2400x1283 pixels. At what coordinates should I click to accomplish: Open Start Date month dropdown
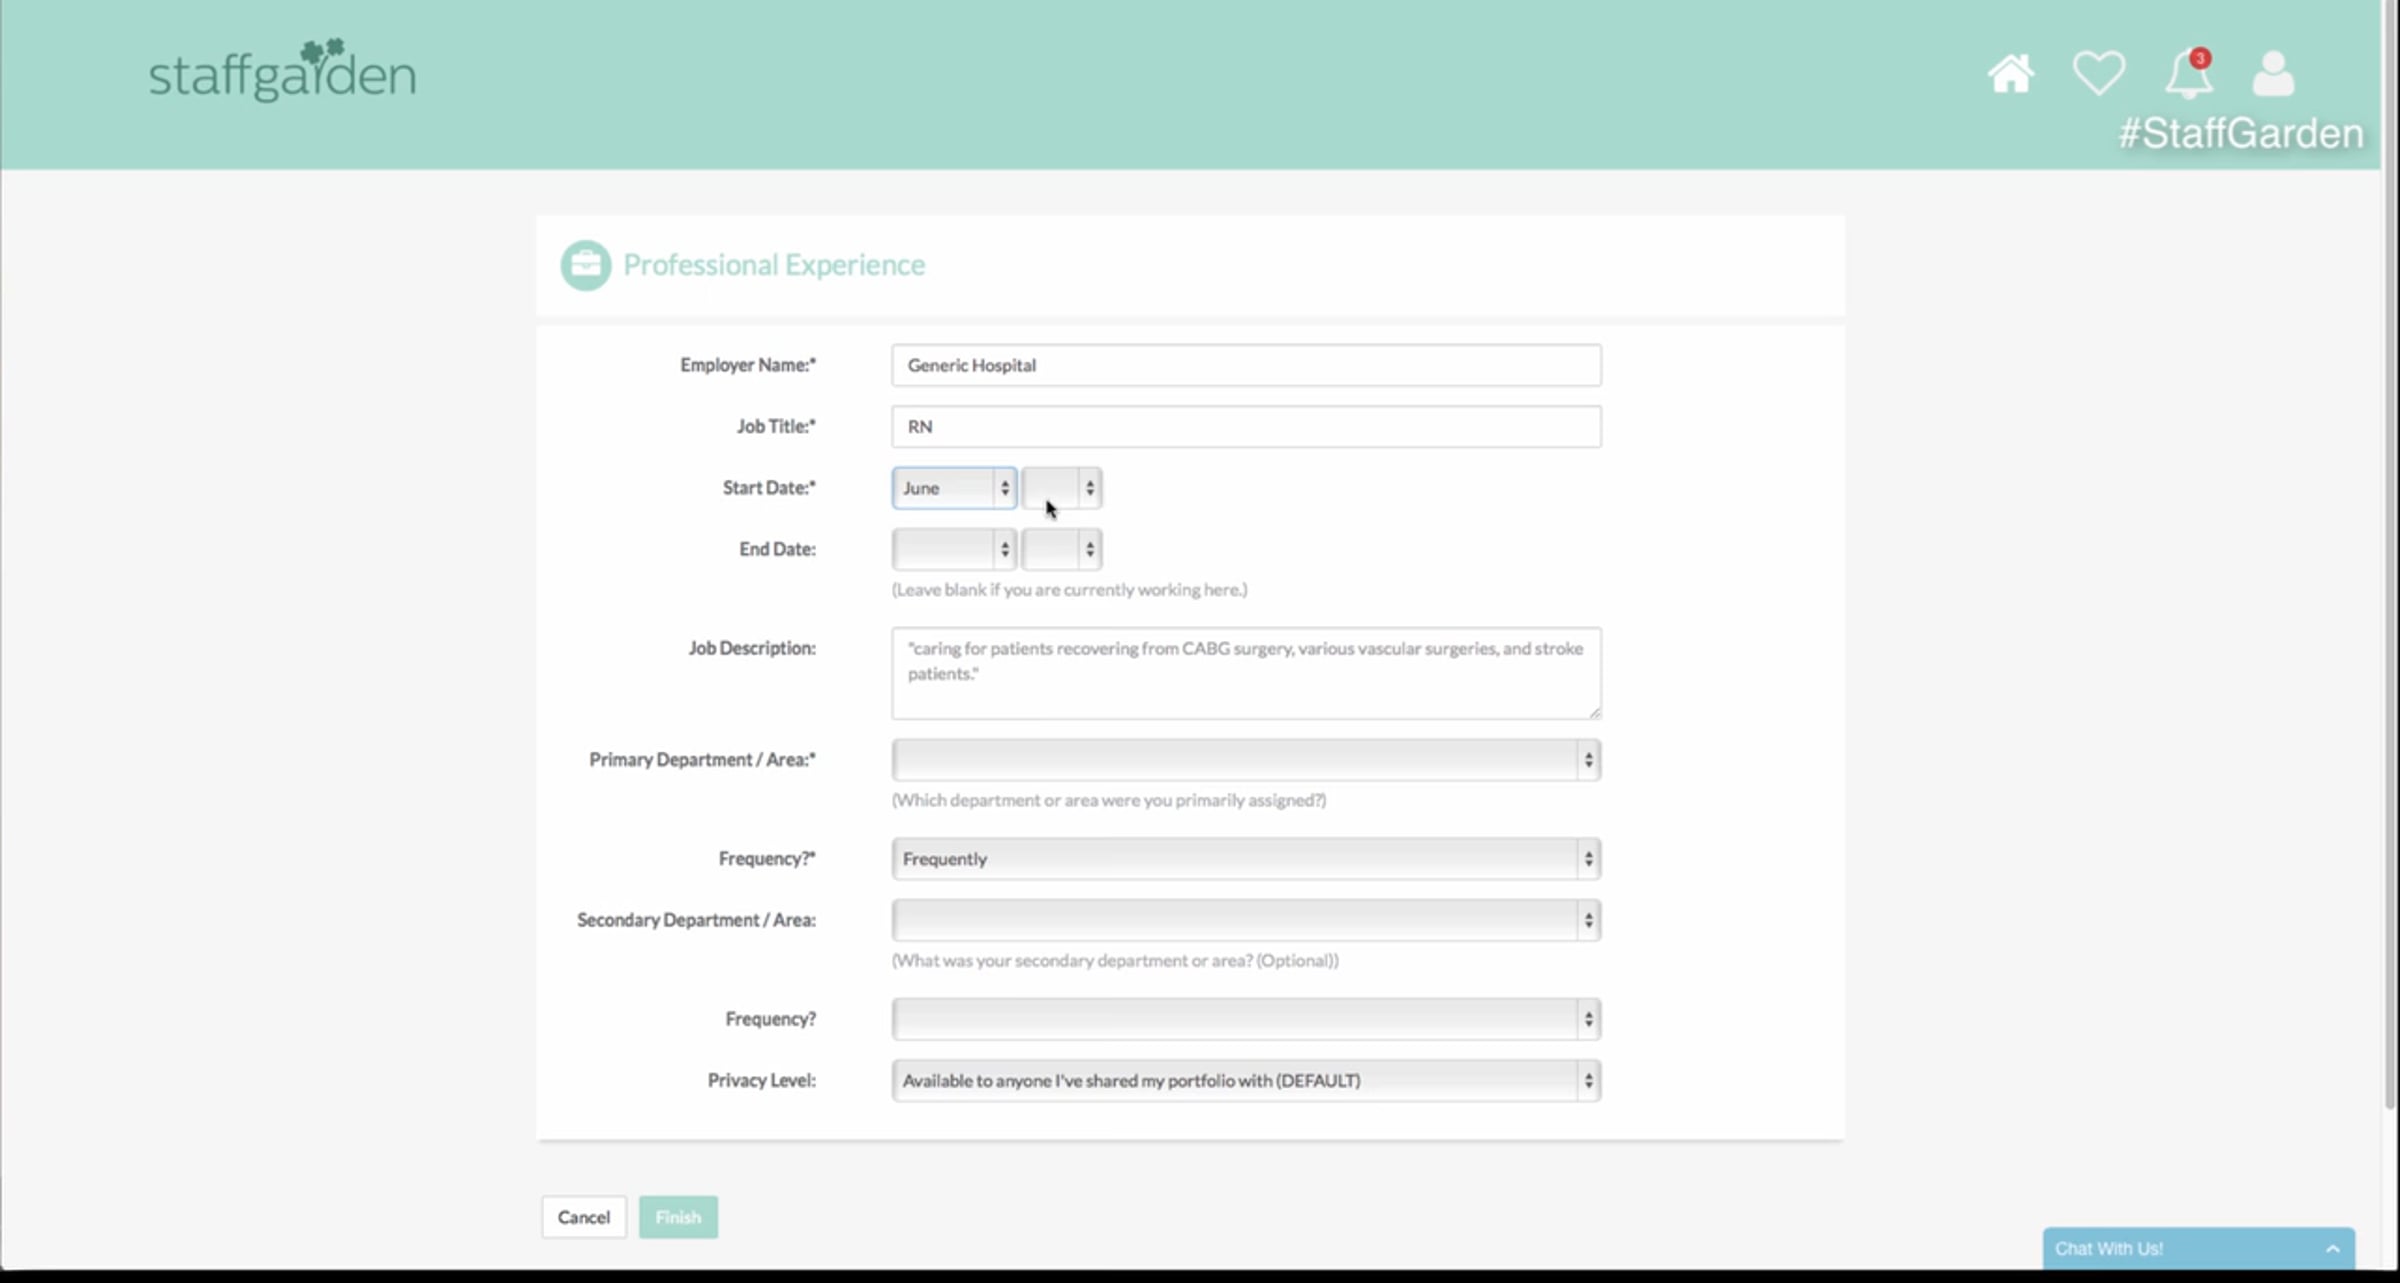pos(954,488)
